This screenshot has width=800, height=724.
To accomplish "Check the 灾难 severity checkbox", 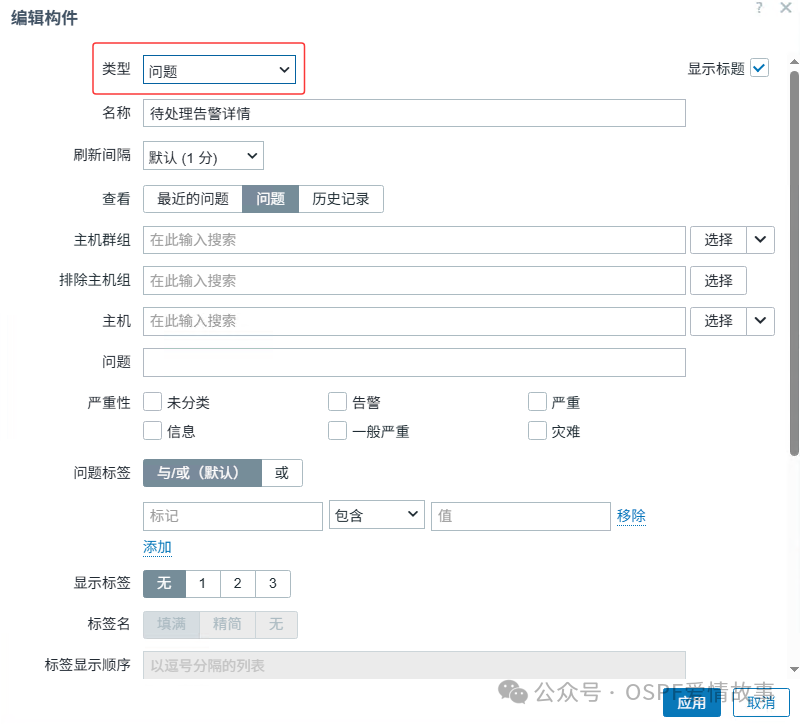I will [x=537, y=431].
